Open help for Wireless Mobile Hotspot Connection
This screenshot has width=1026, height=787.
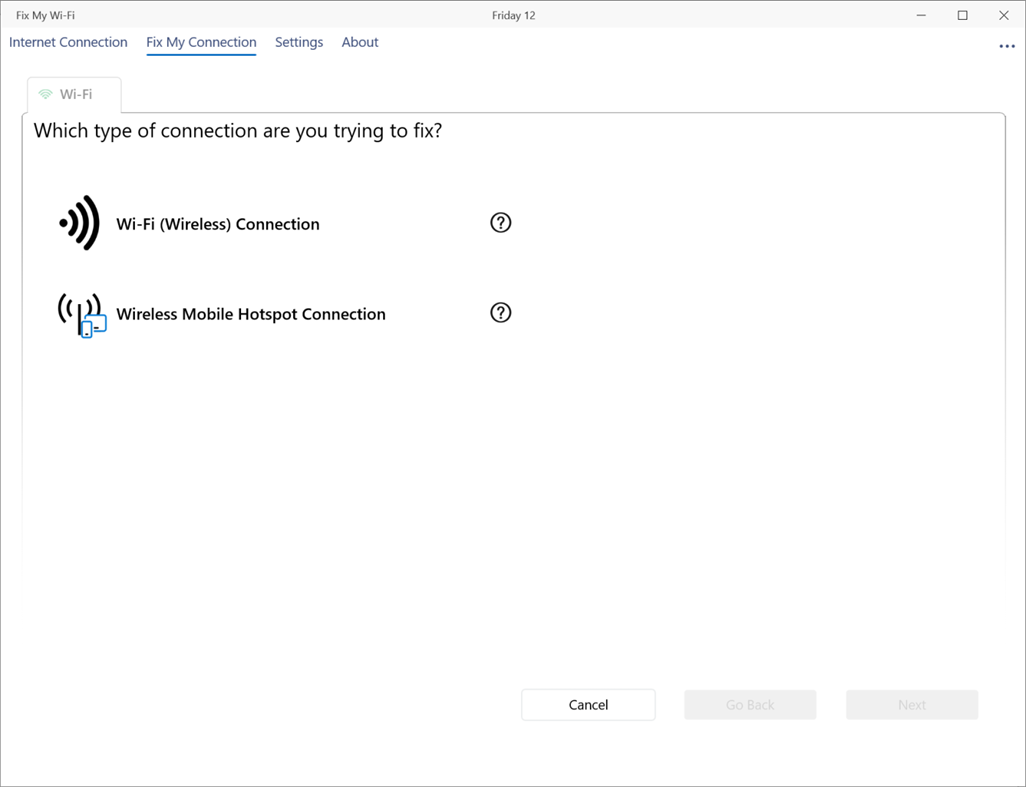(x=501, y=313)
